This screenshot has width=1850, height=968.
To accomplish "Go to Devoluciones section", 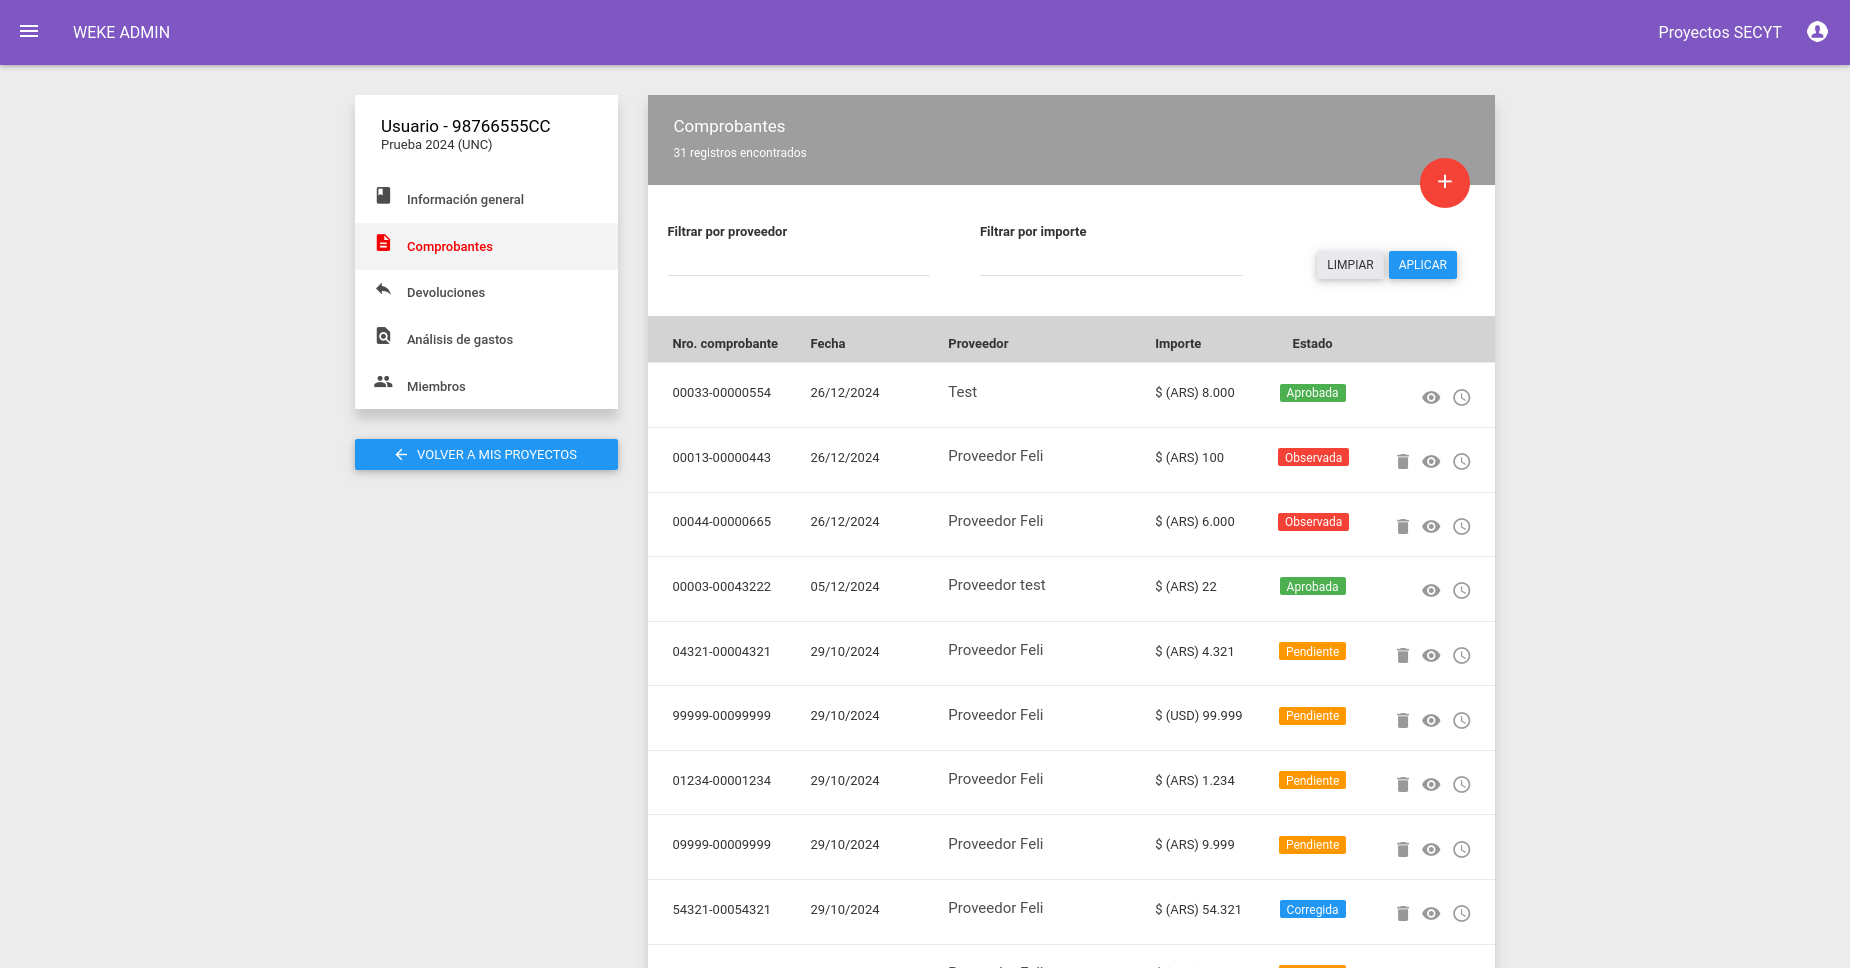I will [x=486, y=292].
